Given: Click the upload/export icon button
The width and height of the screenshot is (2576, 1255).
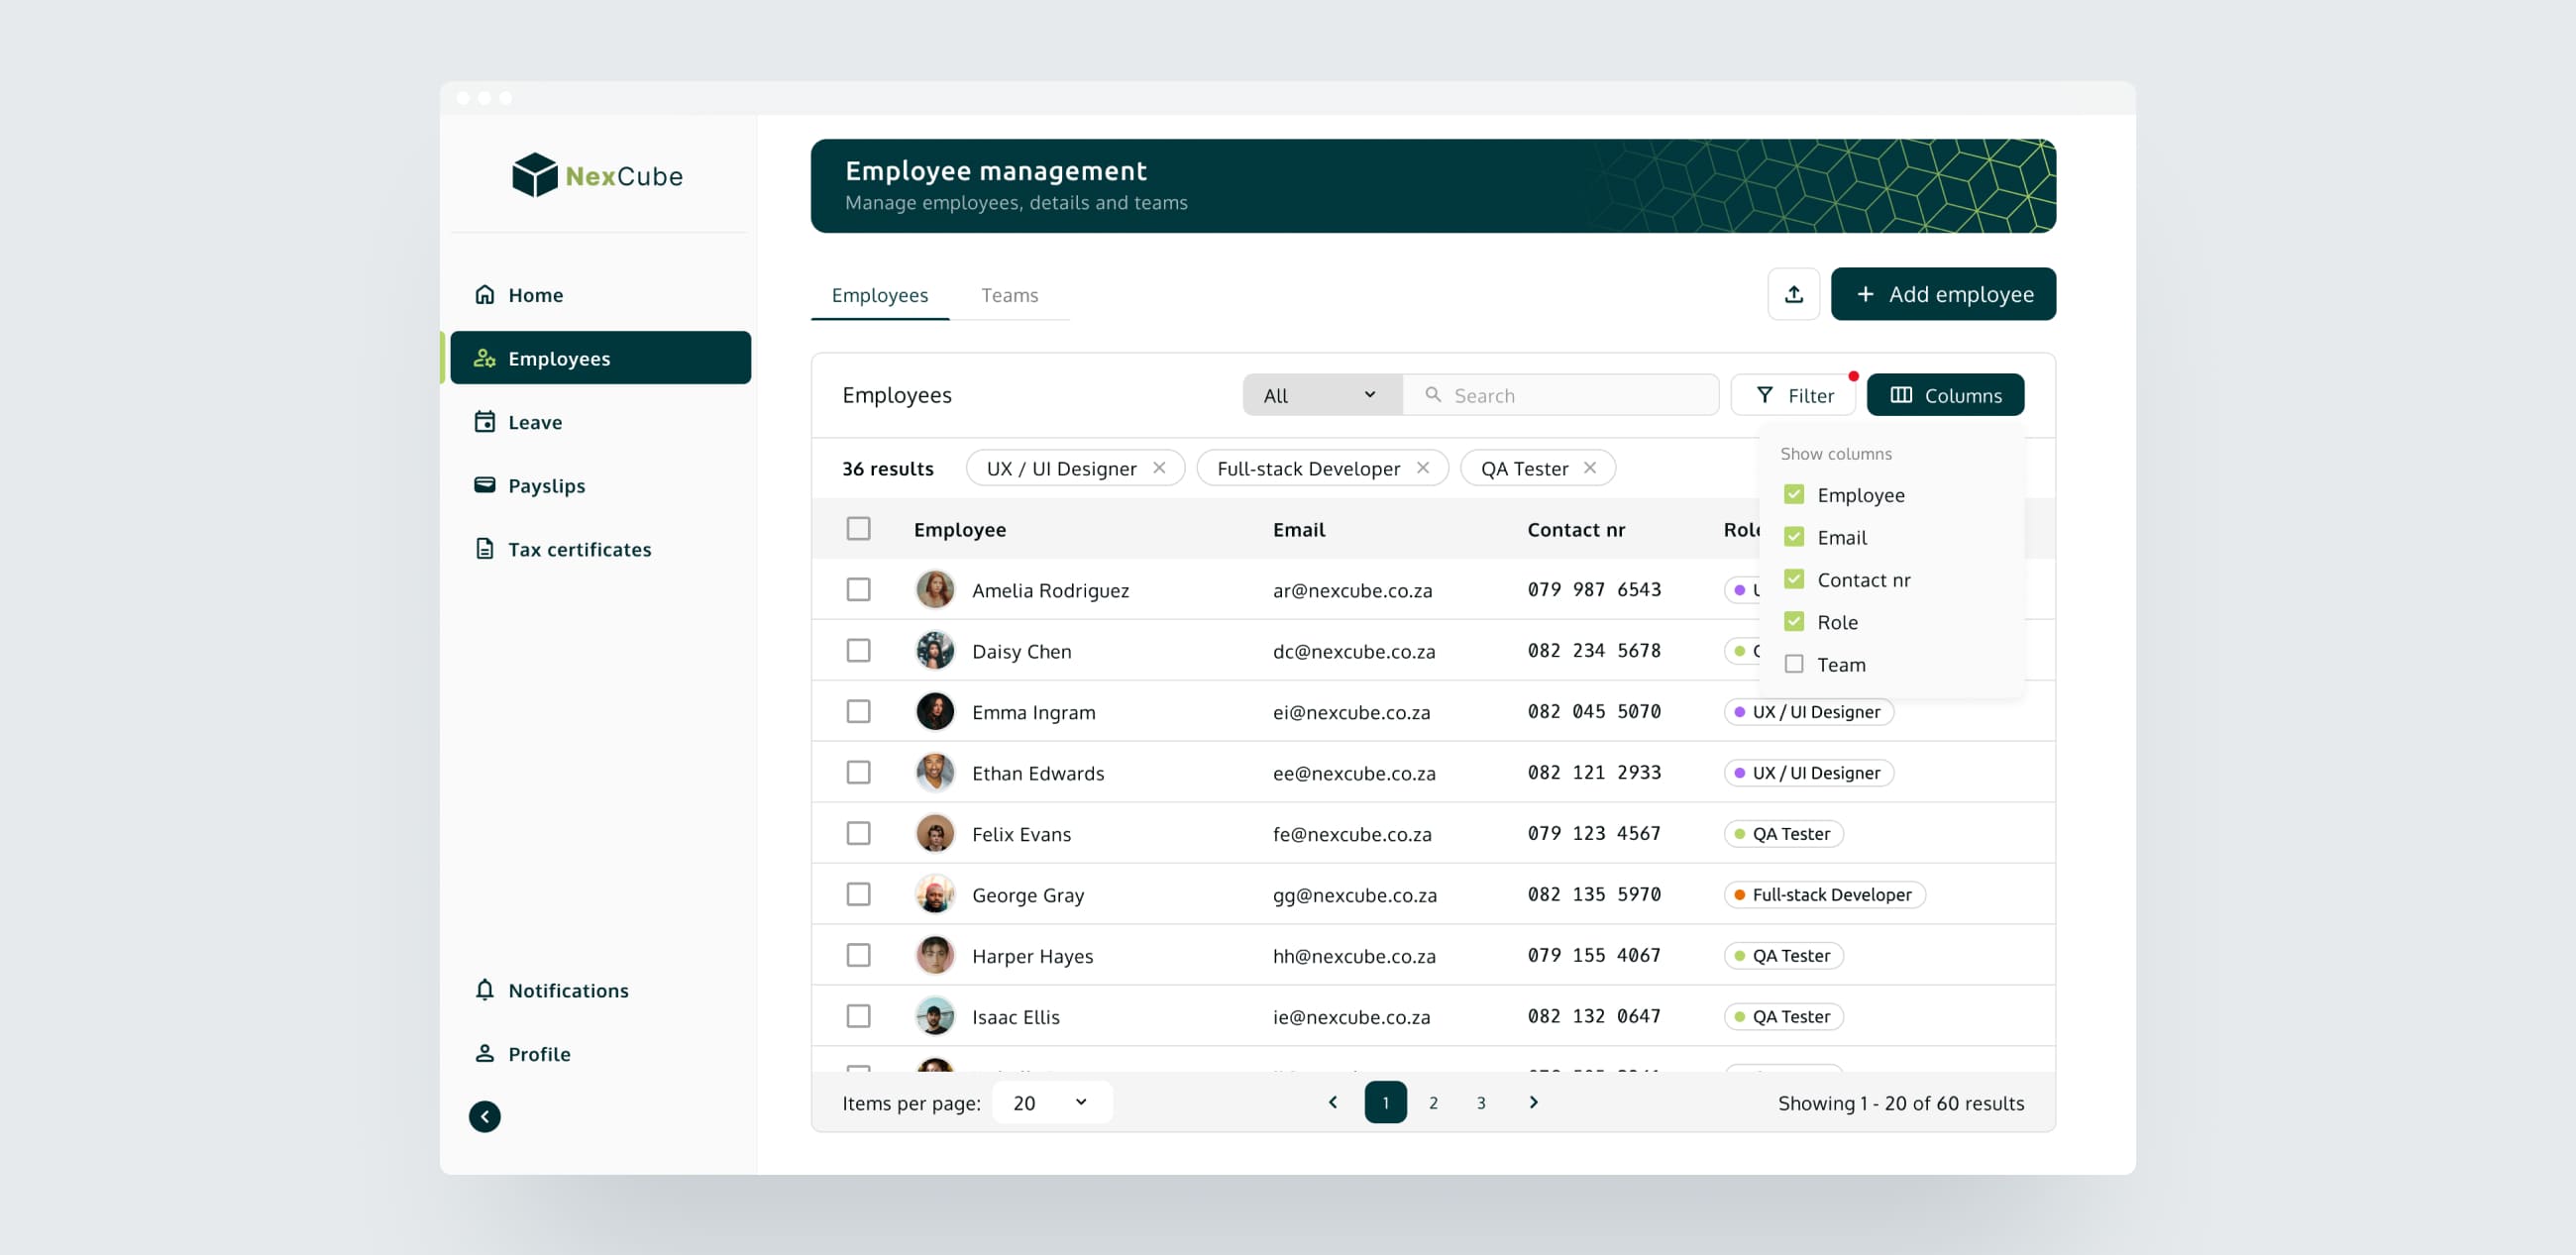Looking at the screenshot, I should click(1793, 294).
